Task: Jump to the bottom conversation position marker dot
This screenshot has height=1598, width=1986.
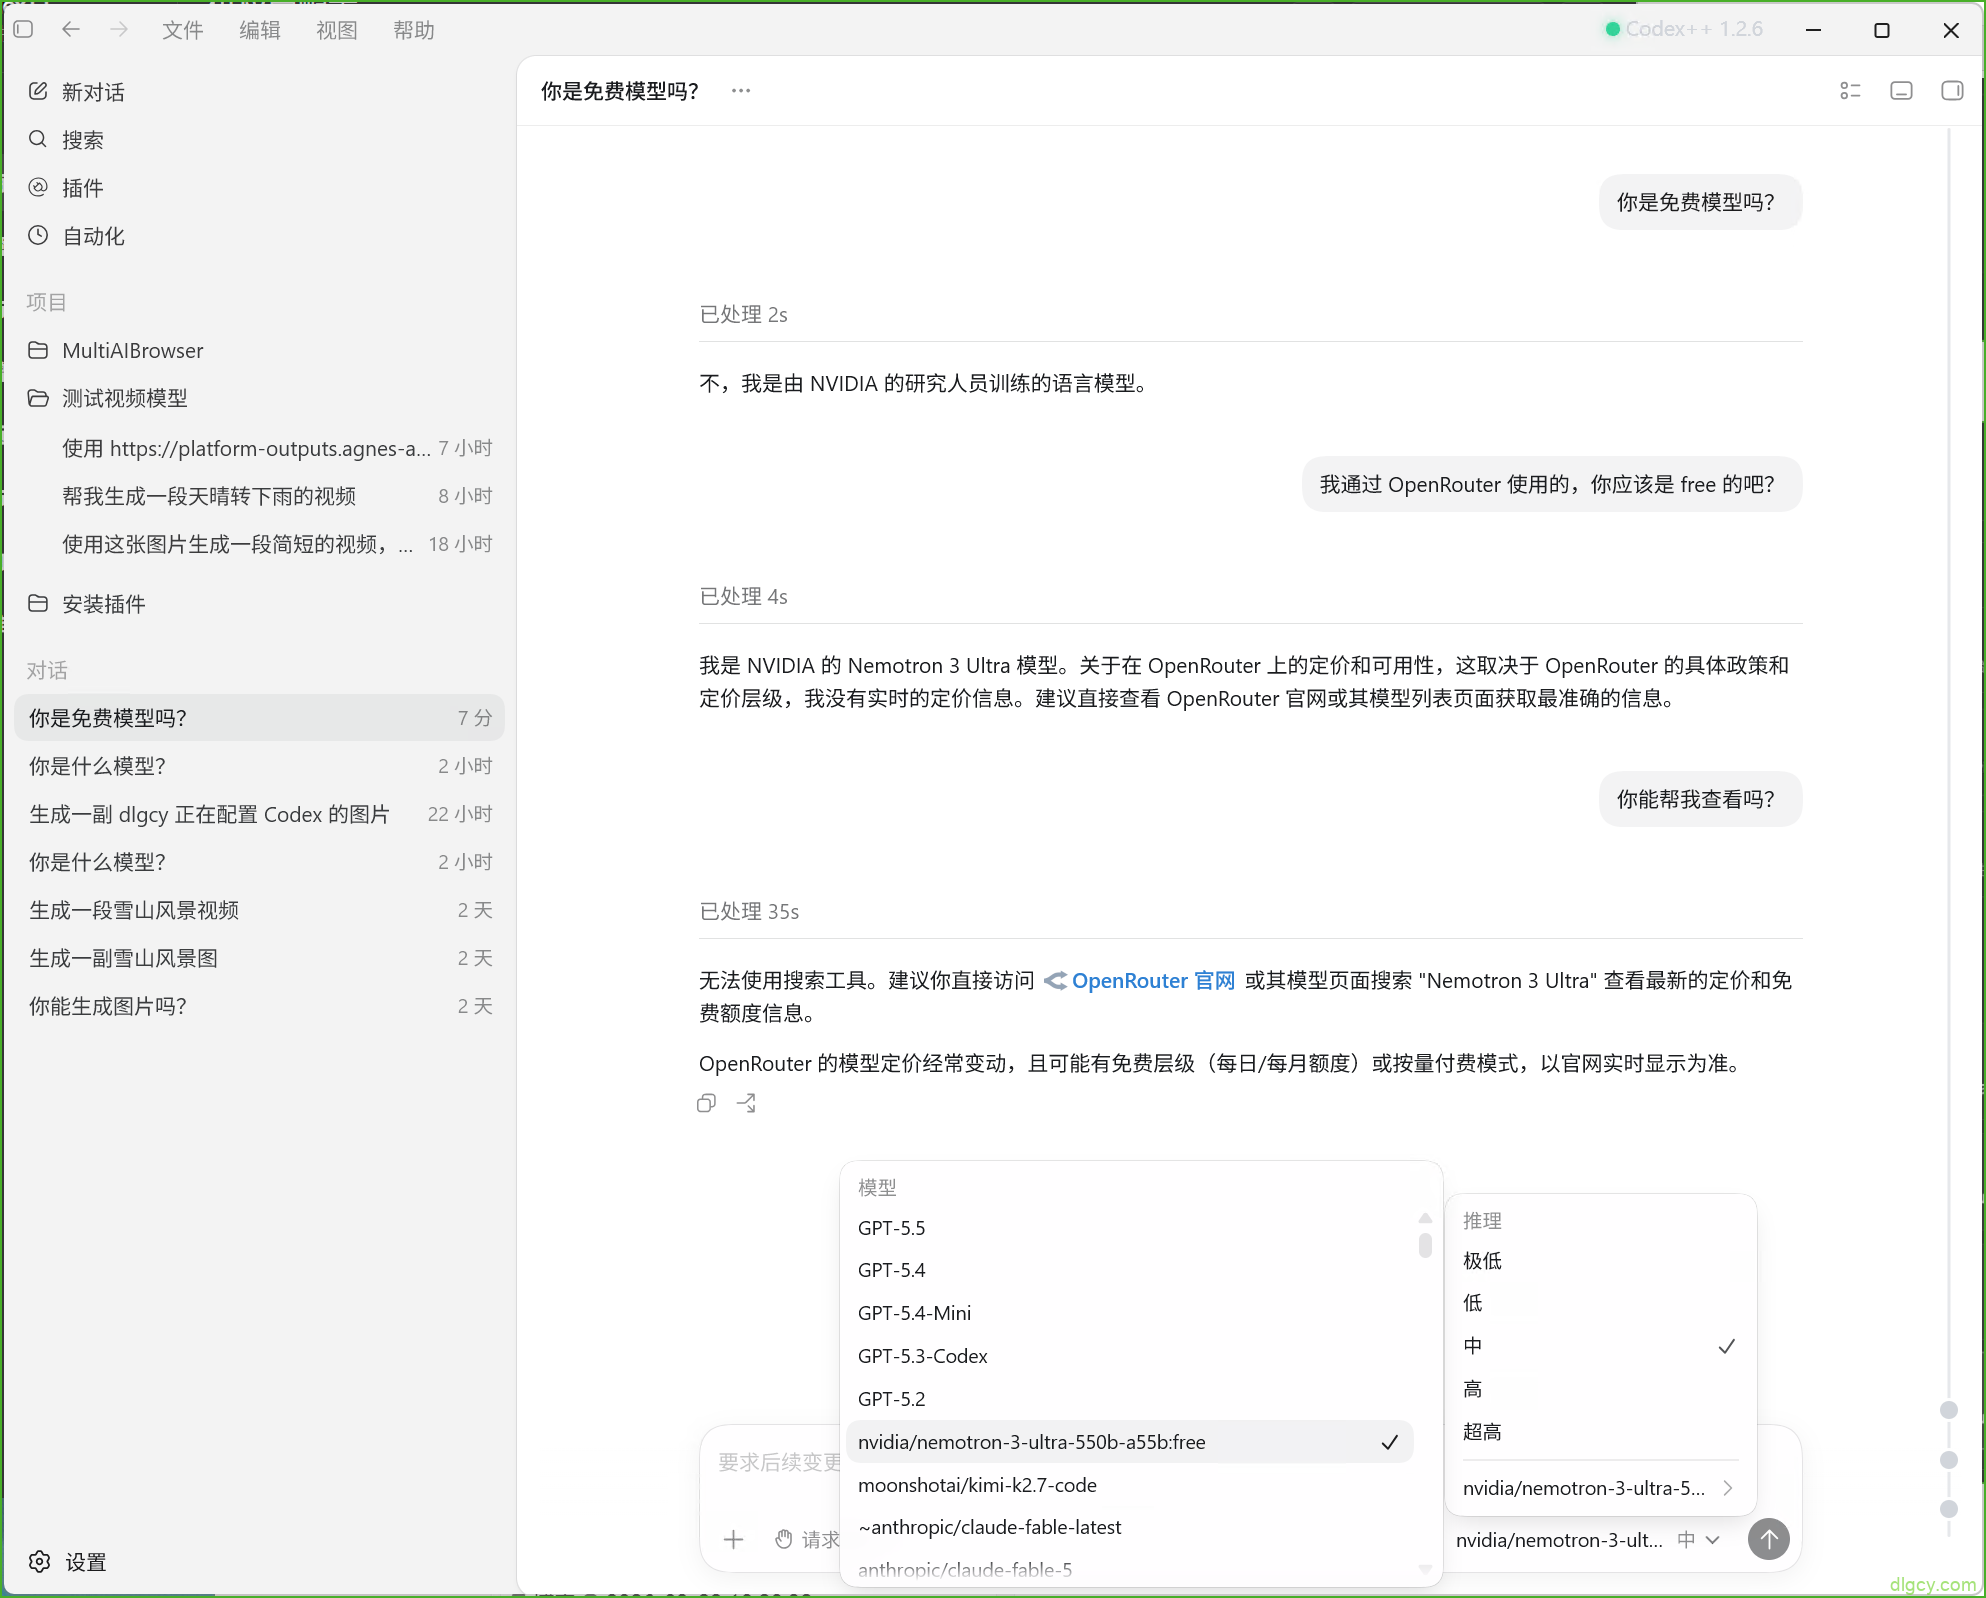Action: (x=1948, y=1508)
